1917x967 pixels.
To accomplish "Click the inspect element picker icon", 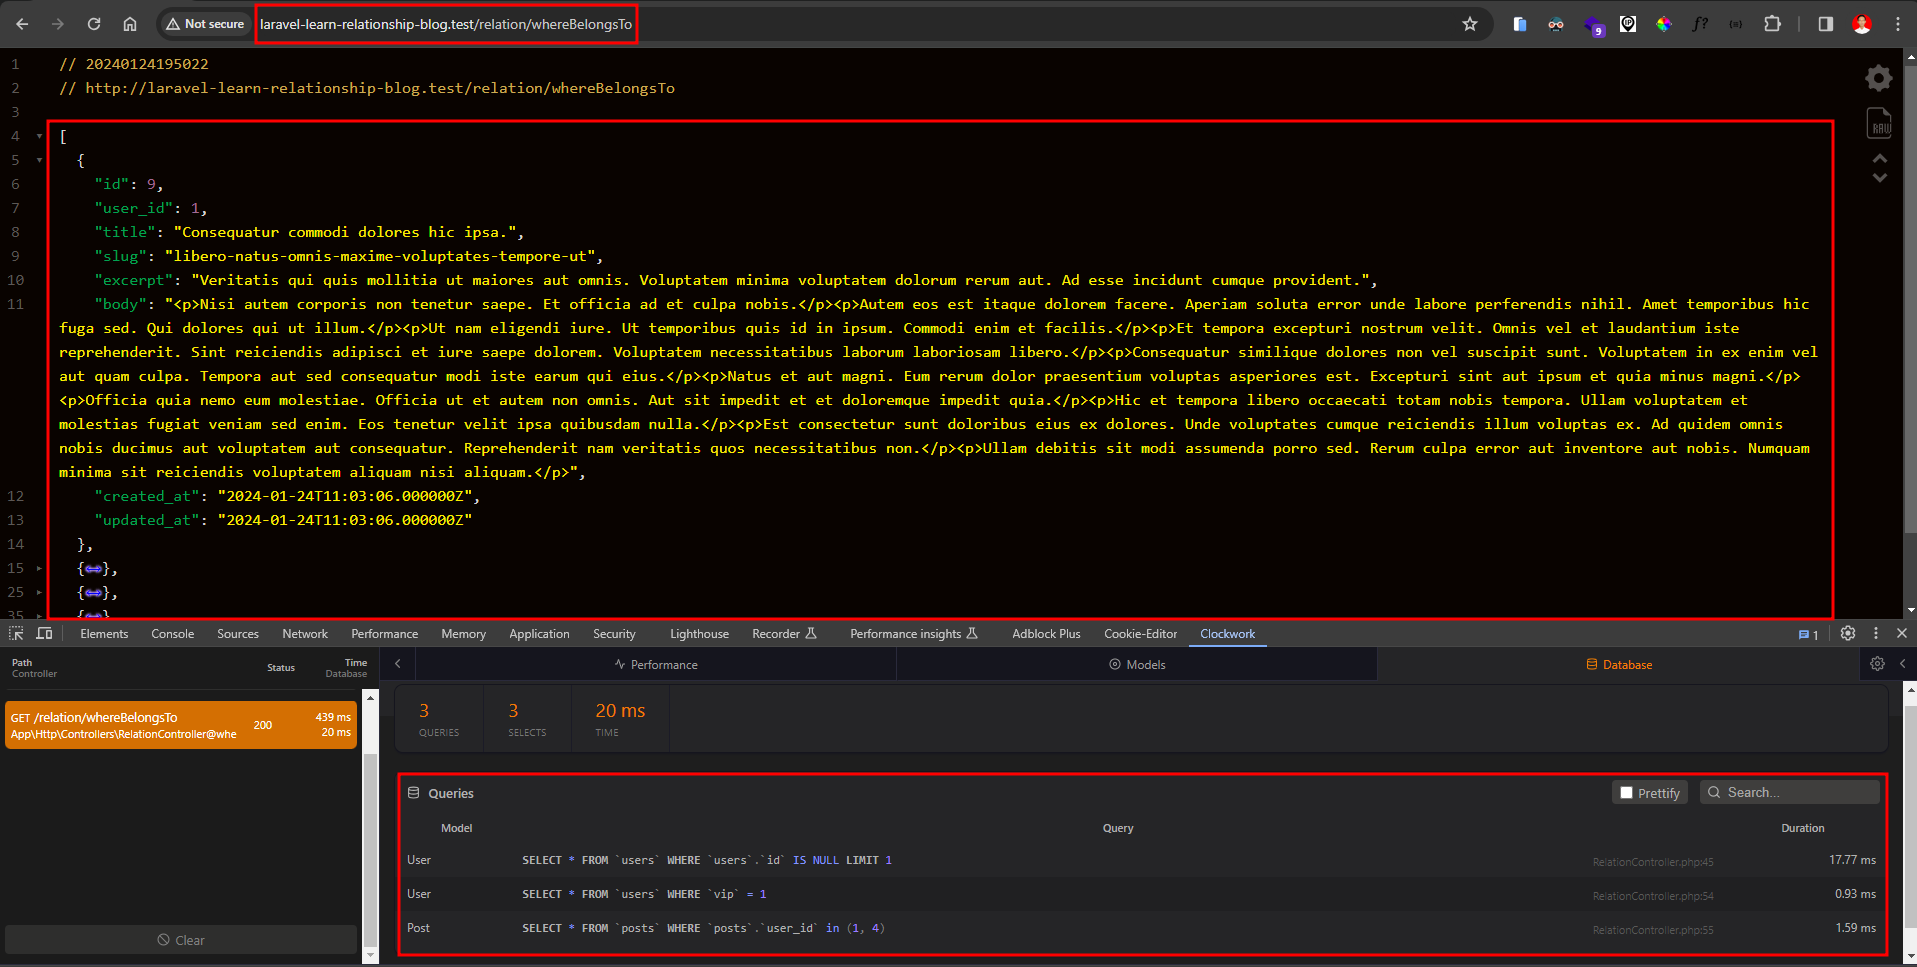I will click(16, 633).
